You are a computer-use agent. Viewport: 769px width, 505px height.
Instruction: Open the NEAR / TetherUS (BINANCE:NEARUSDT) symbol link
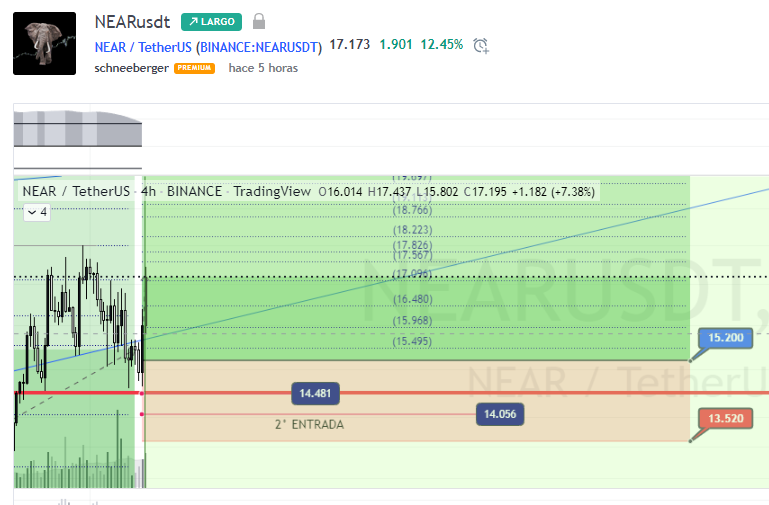click(208, 48)
